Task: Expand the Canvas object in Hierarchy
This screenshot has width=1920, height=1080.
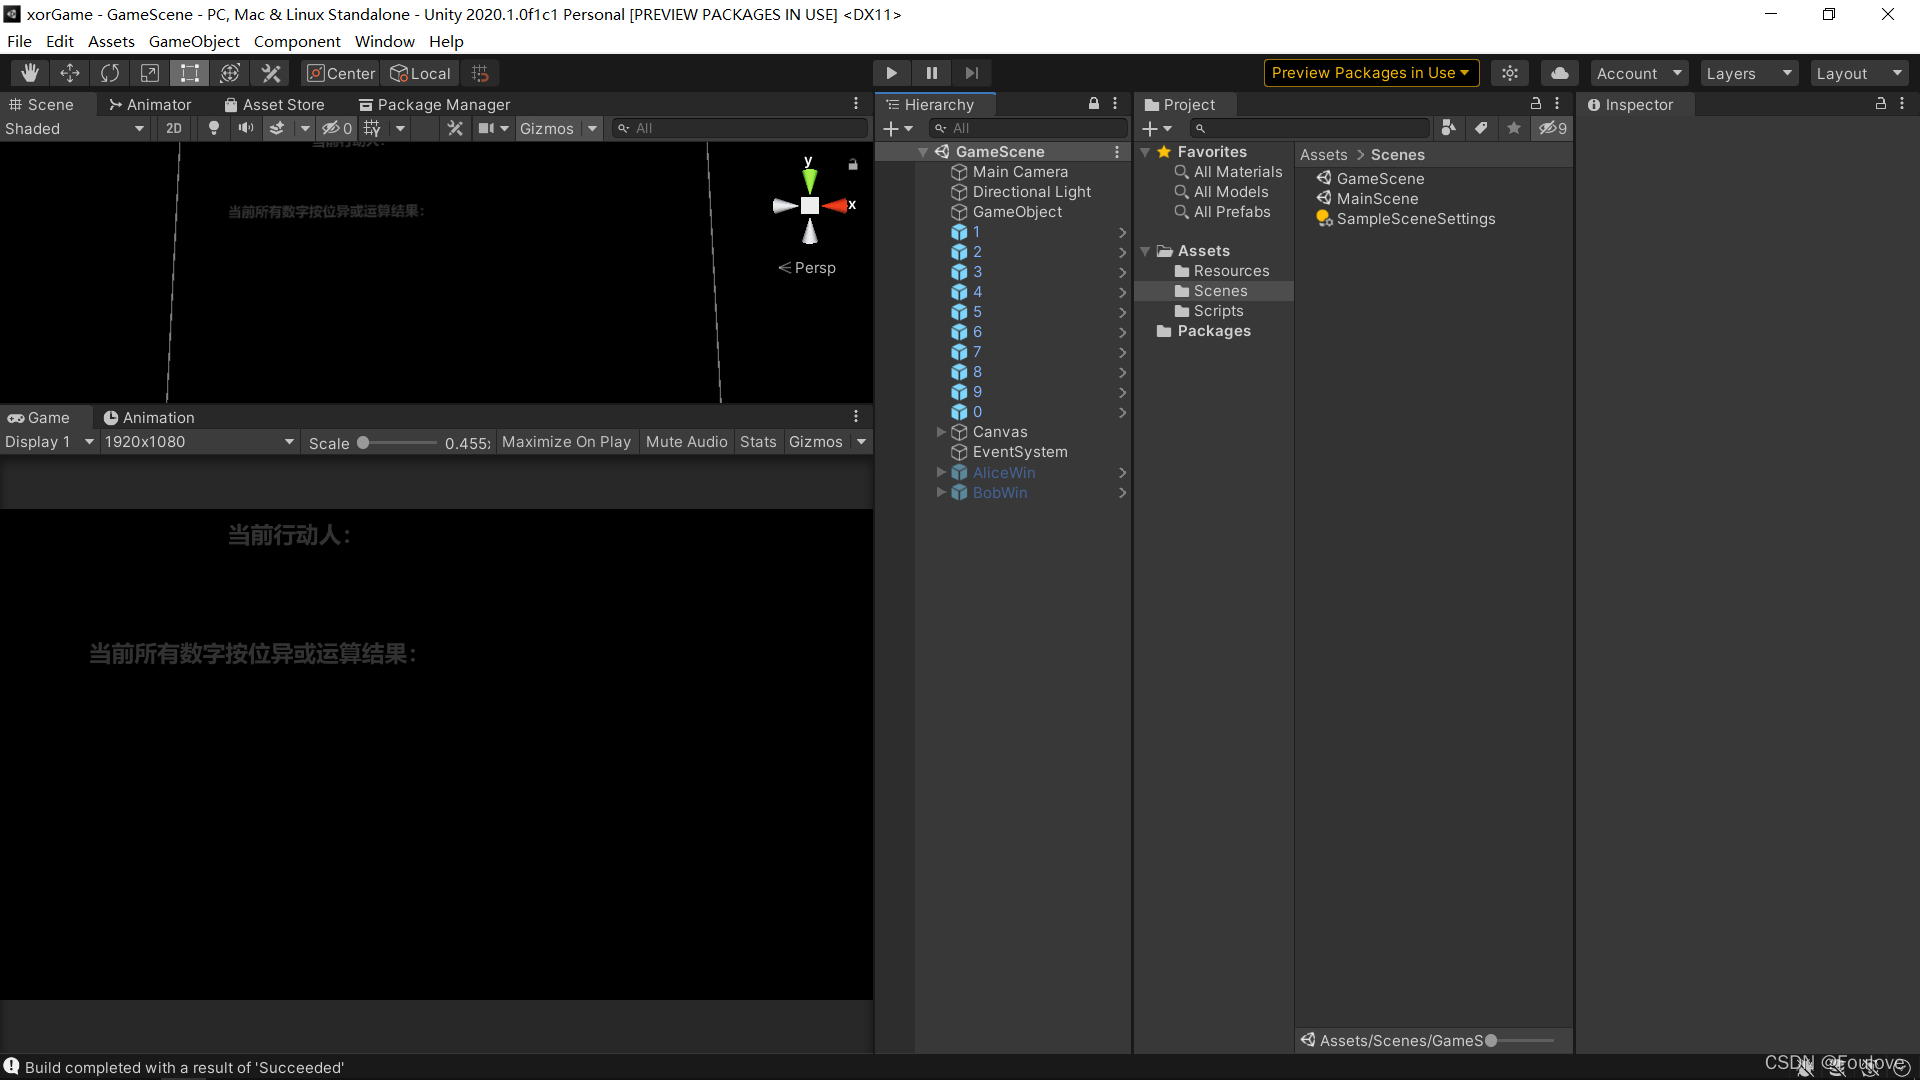Action: click(x=941, y=432)
